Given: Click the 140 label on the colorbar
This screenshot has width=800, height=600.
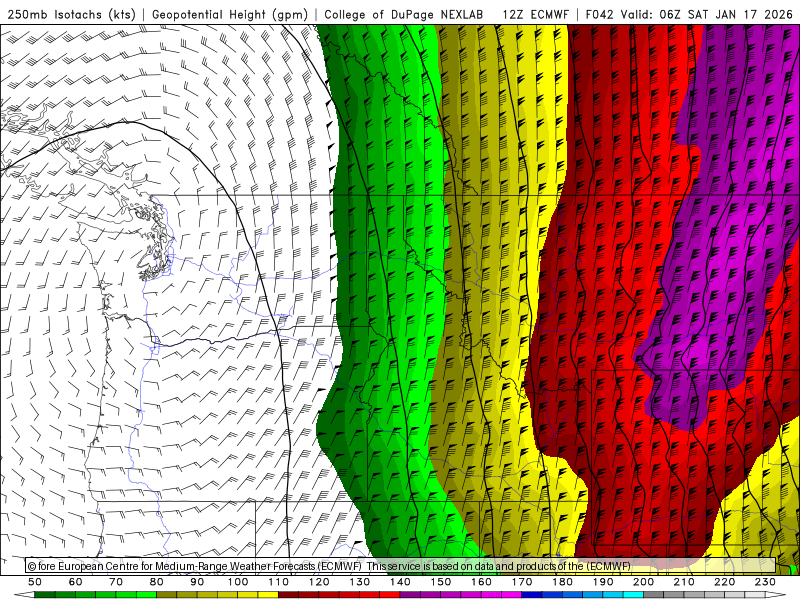Looking at the screenshot, I should [400, 582].
